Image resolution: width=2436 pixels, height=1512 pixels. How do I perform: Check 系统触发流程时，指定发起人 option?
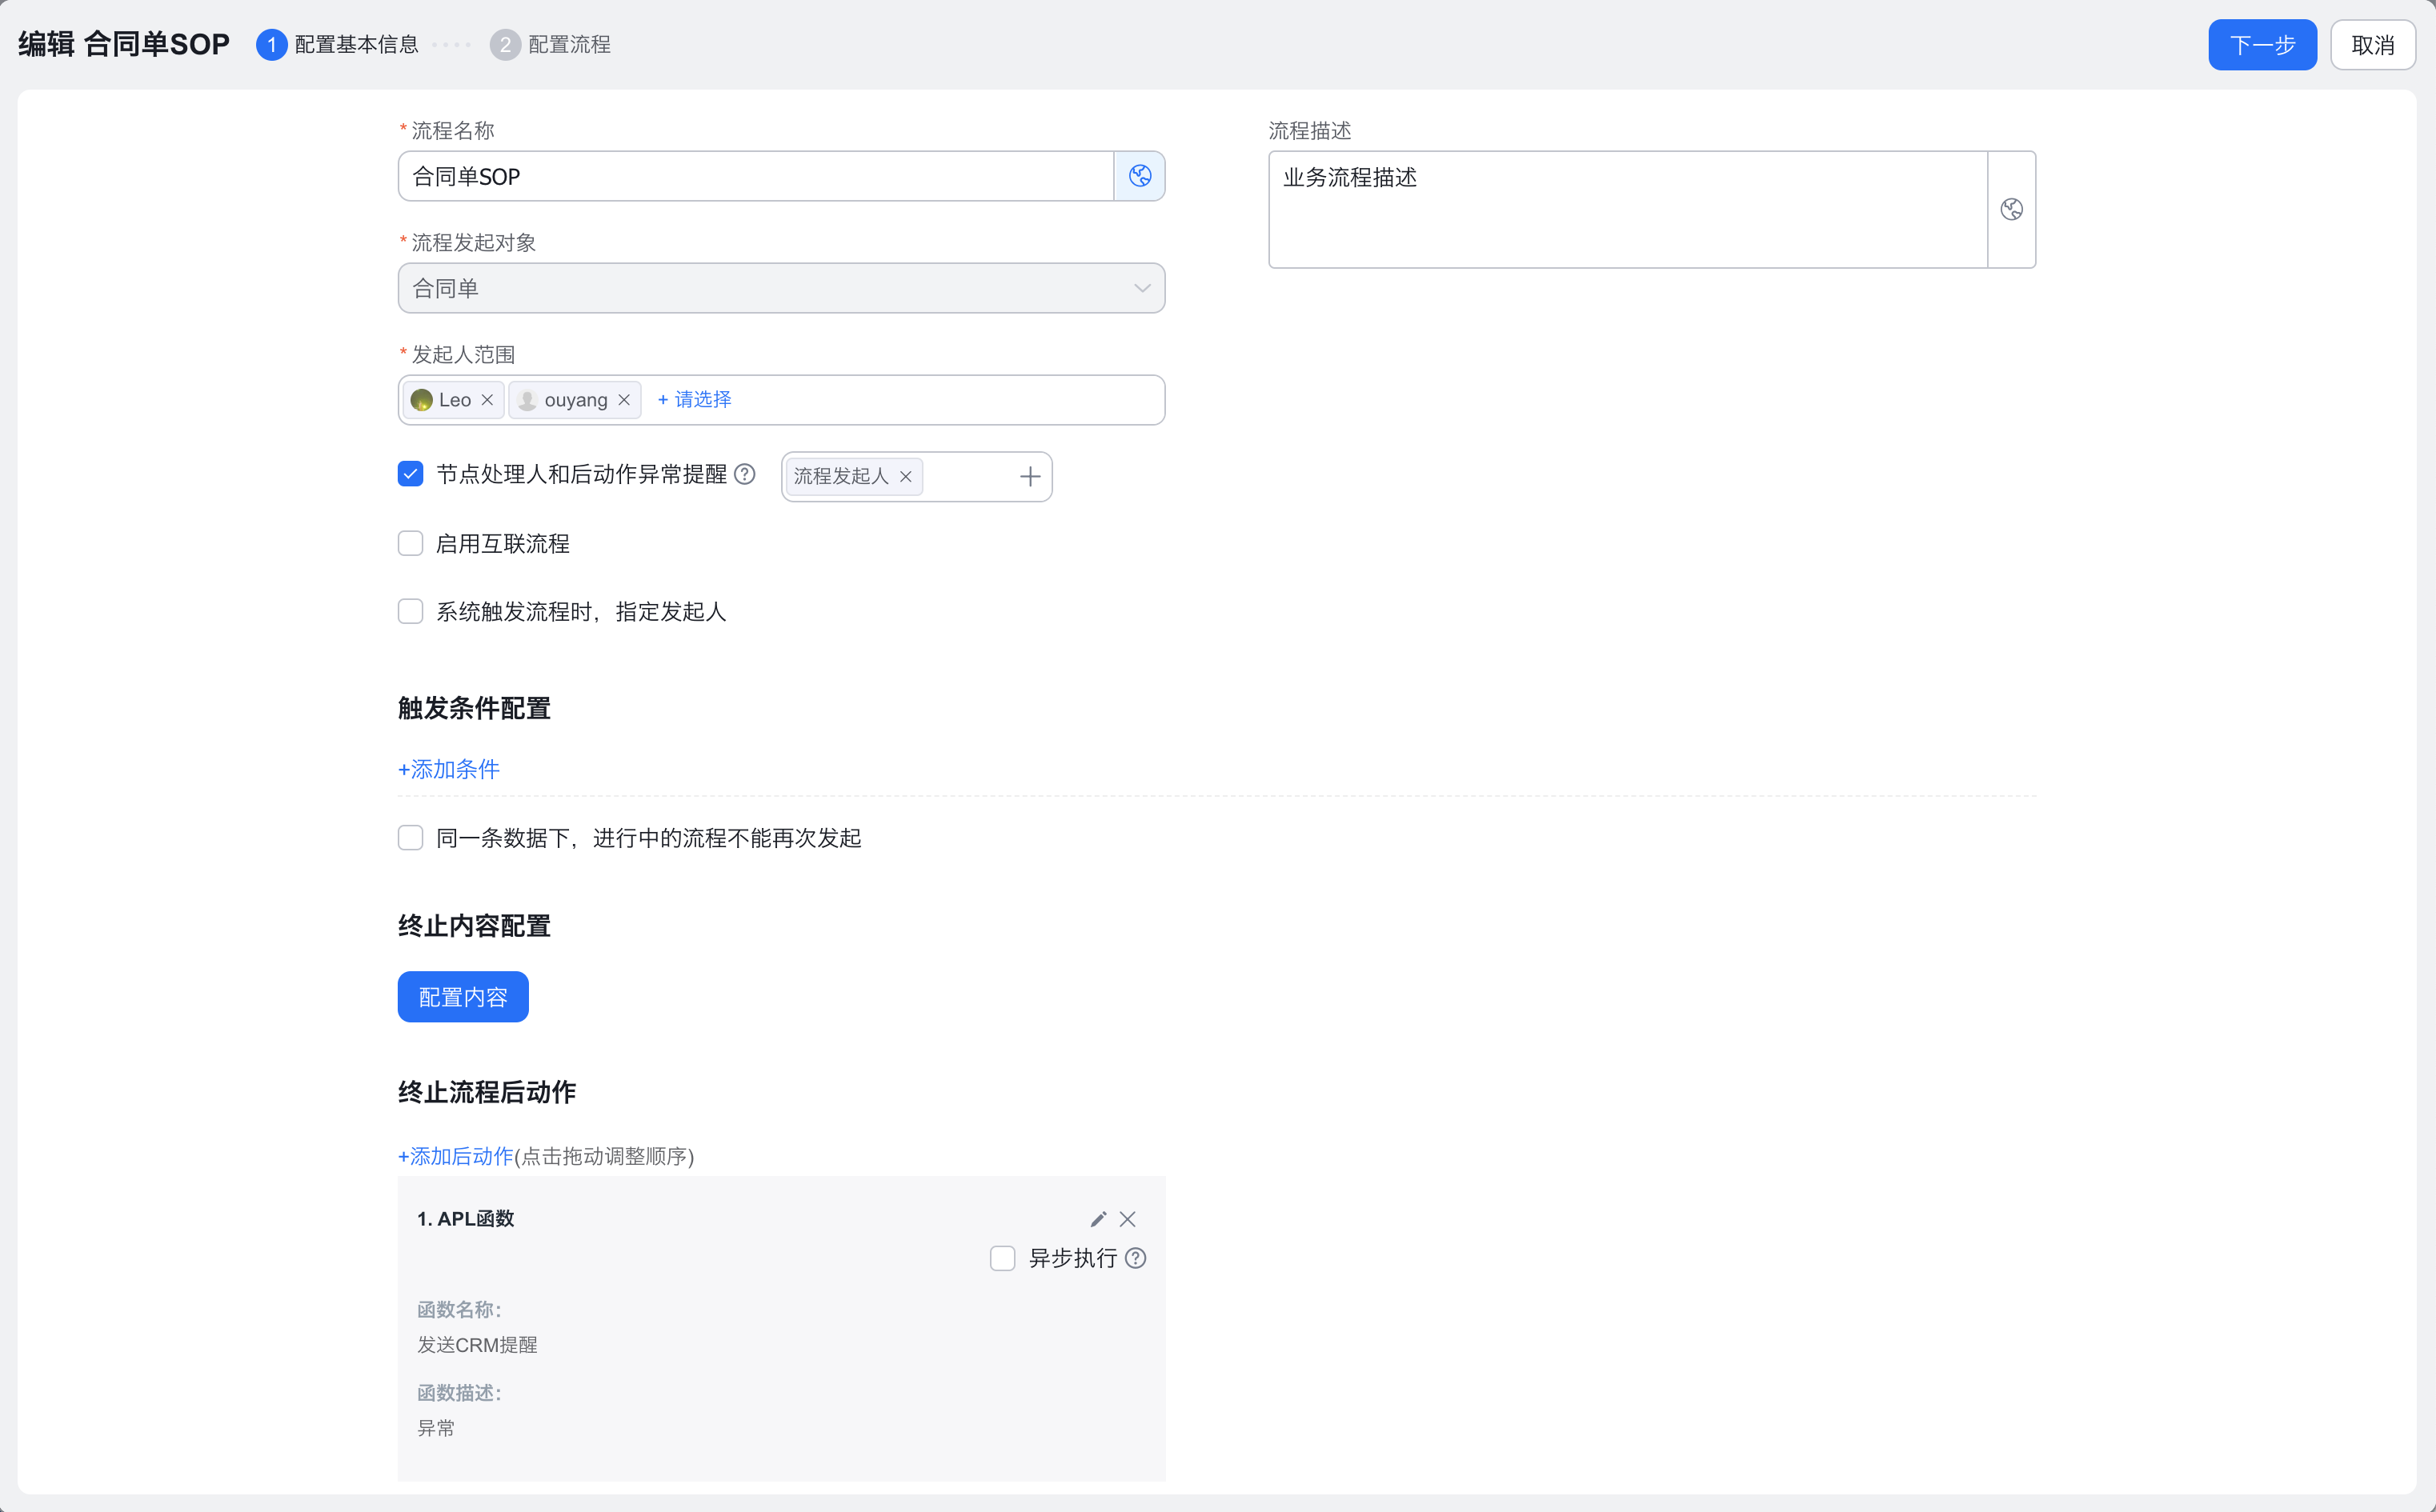(x=410, y=612)
